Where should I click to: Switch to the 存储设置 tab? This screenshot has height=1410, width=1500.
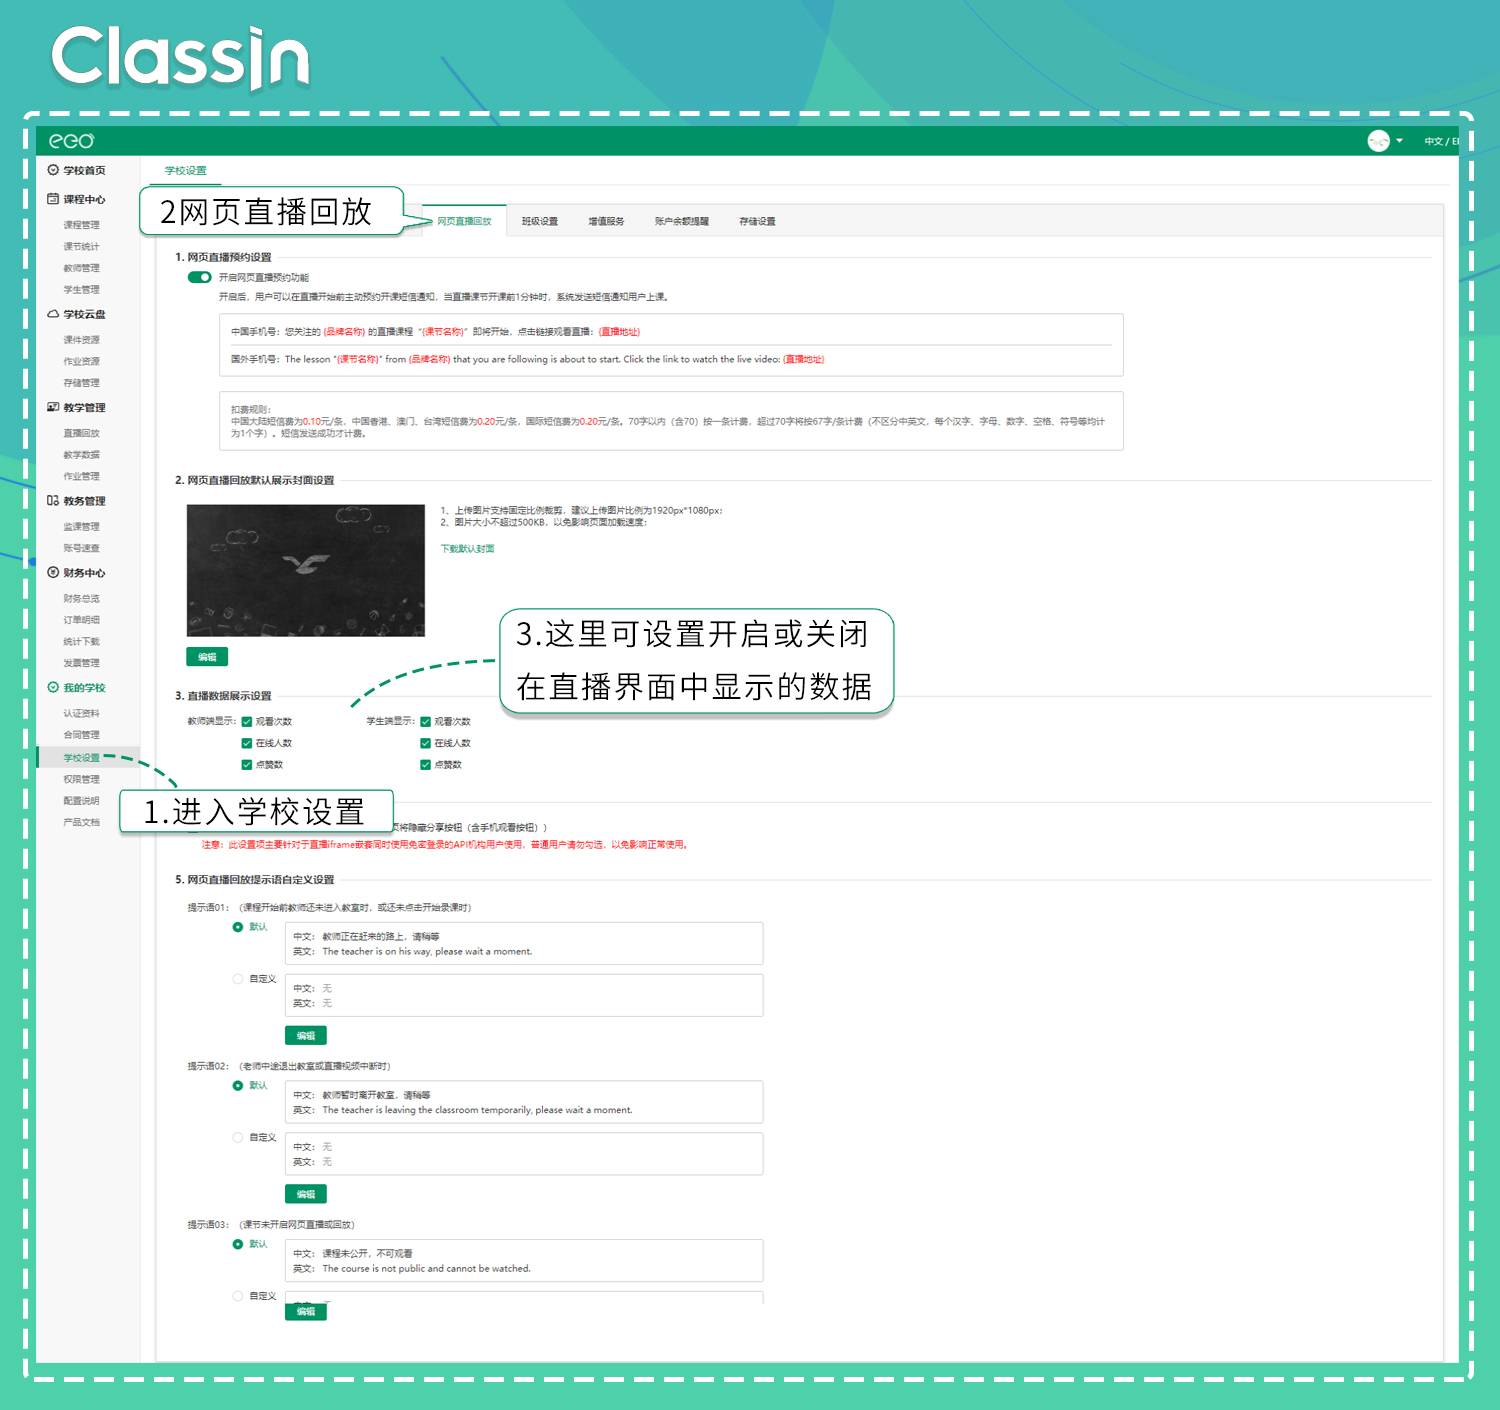tap(757, 221)
